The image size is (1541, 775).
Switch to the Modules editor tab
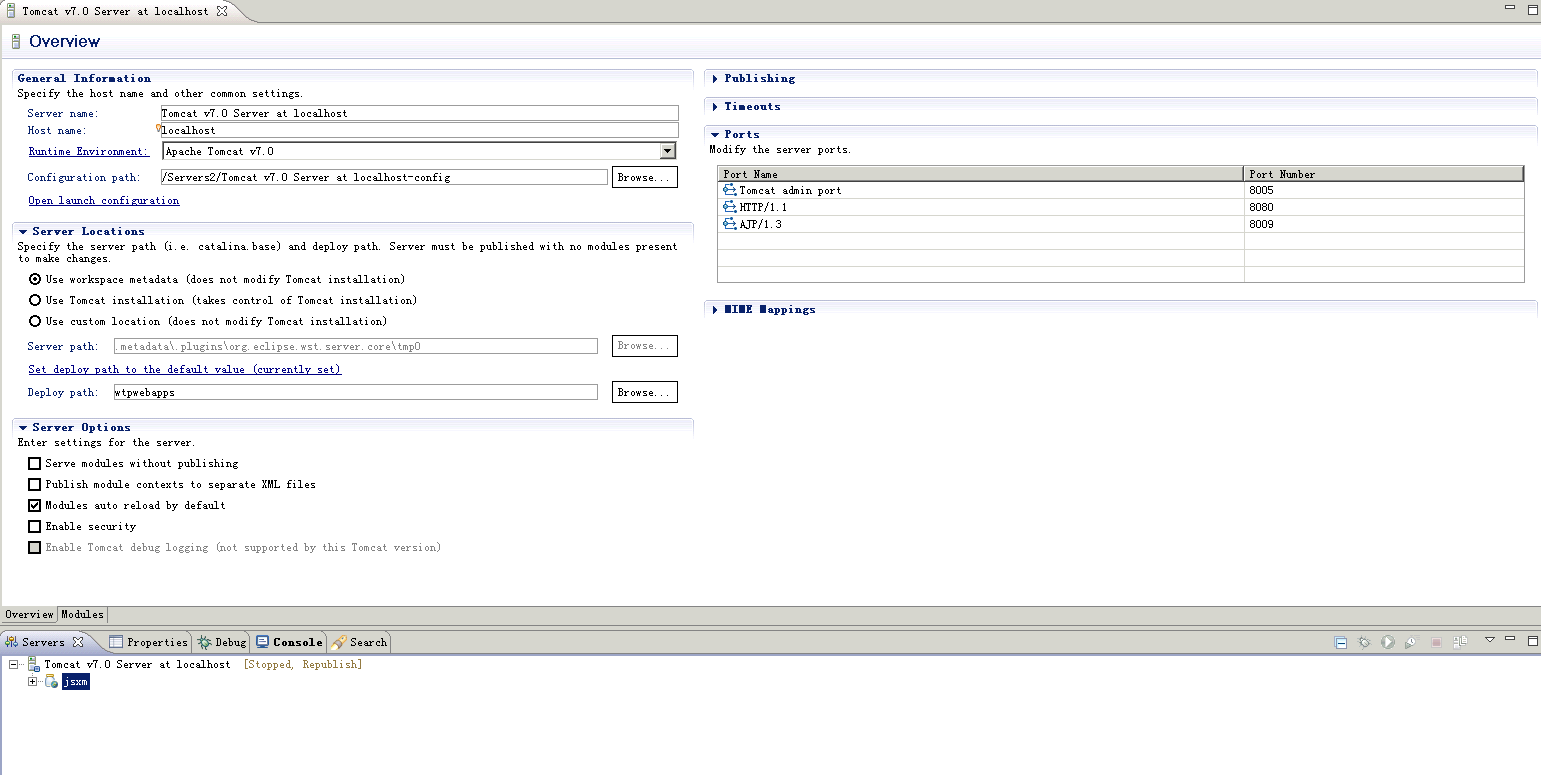tap(82, 614)
